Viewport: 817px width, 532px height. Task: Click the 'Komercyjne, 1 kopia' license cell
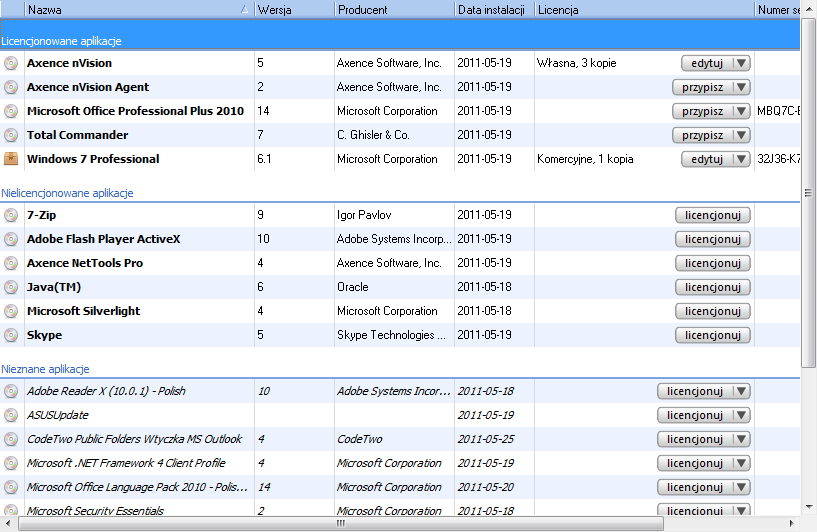585,159
